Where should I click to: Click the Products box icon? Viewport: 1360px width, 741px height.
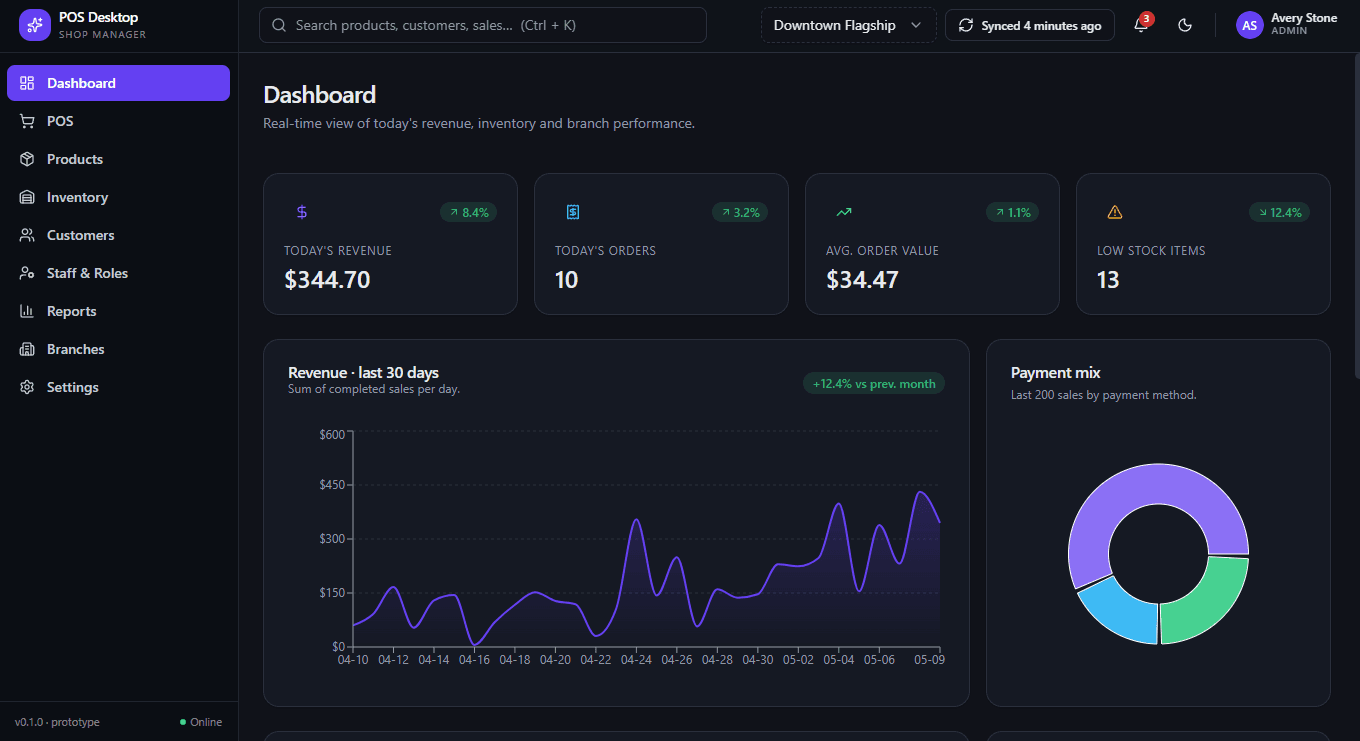[x=27, y=159]
